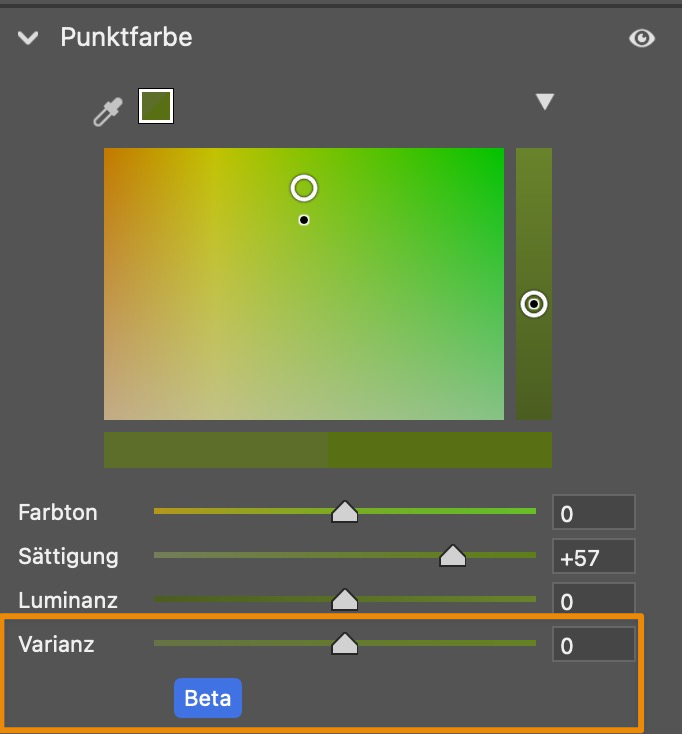Click the right half of color comparison bar
682x734 pixels.
(440, 450)
